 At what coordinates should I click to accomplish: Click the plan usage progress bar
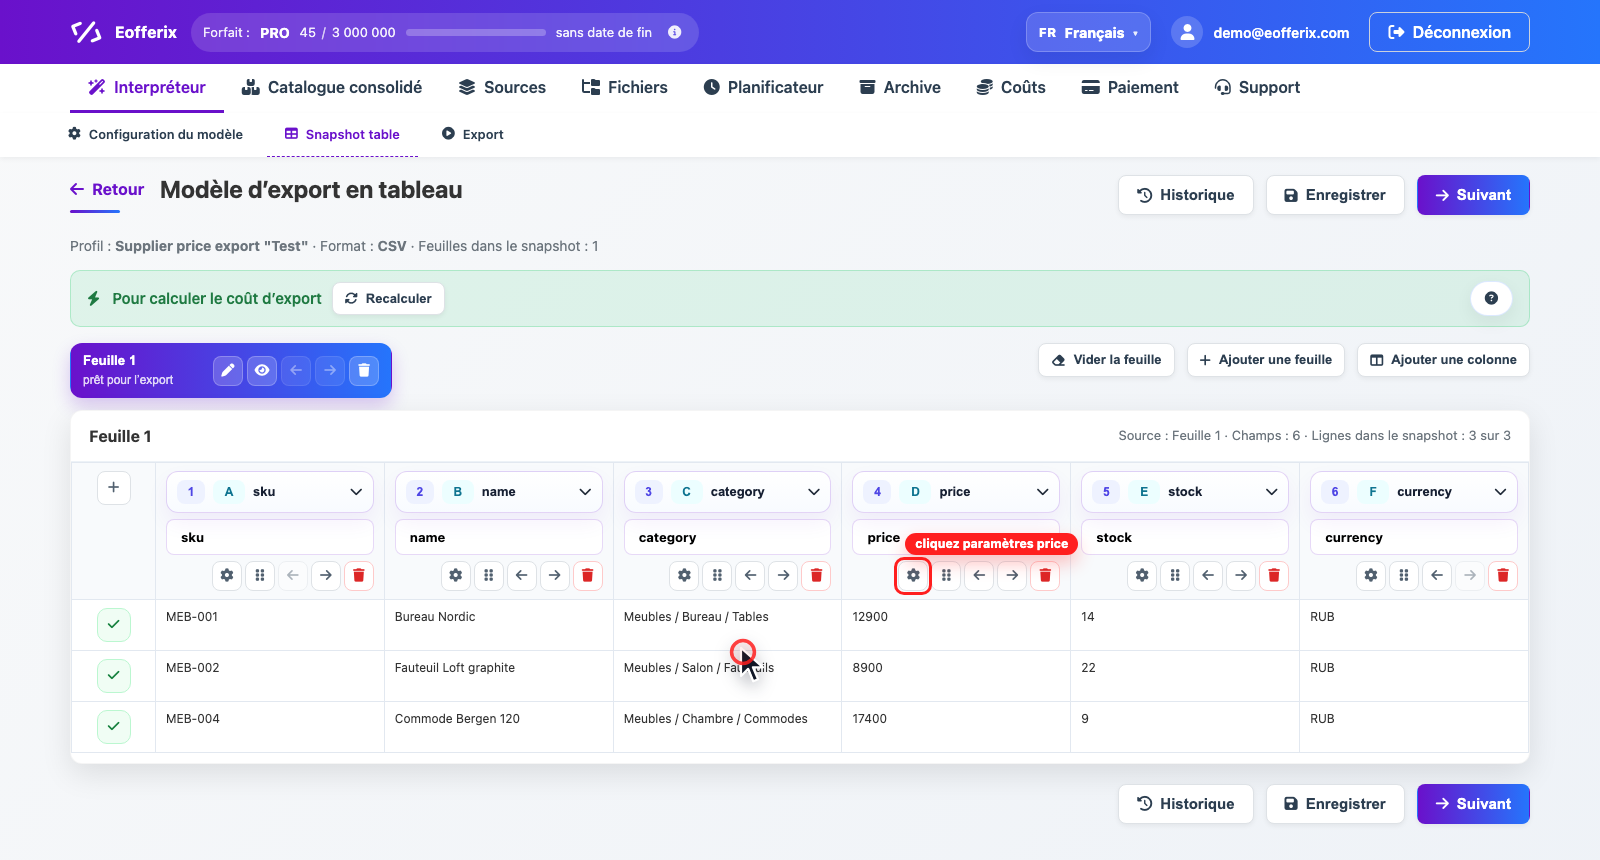coord(476,32)
